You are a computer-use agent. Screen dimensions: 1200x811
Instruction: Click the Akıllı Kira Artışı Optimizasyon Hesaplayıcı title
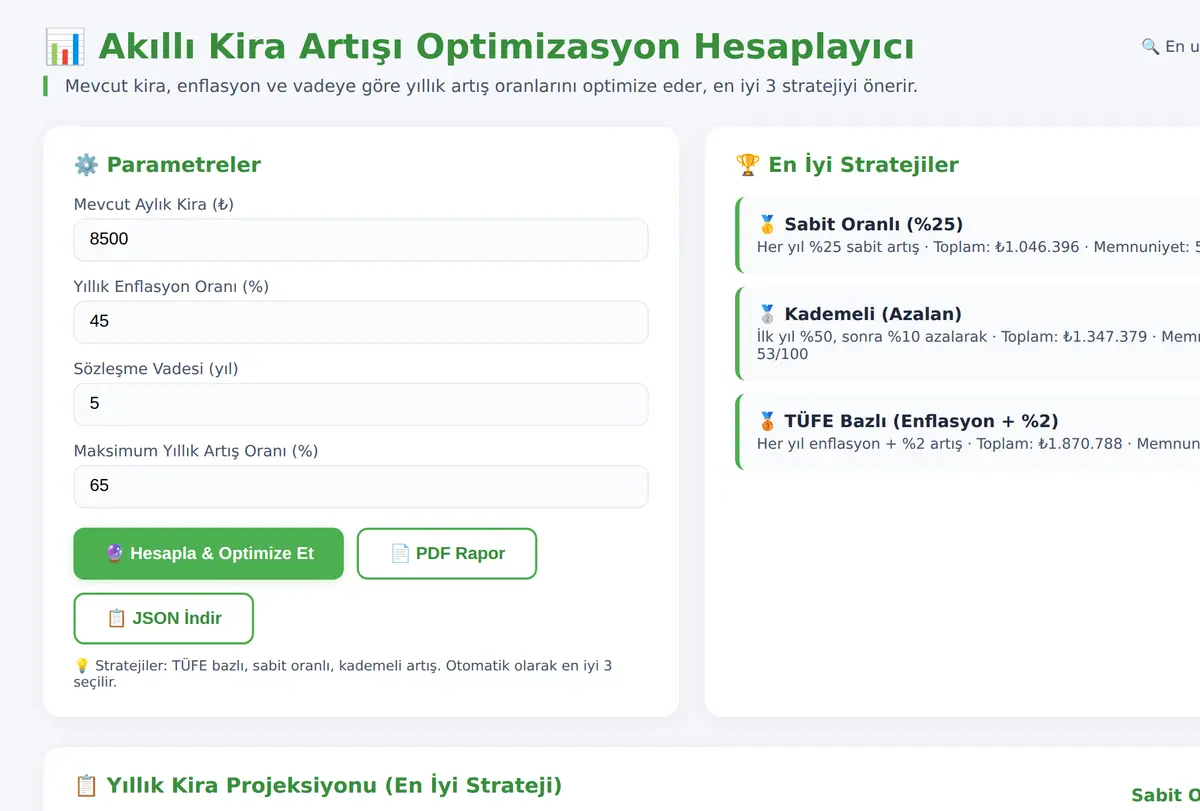click(x=479, y=47)
